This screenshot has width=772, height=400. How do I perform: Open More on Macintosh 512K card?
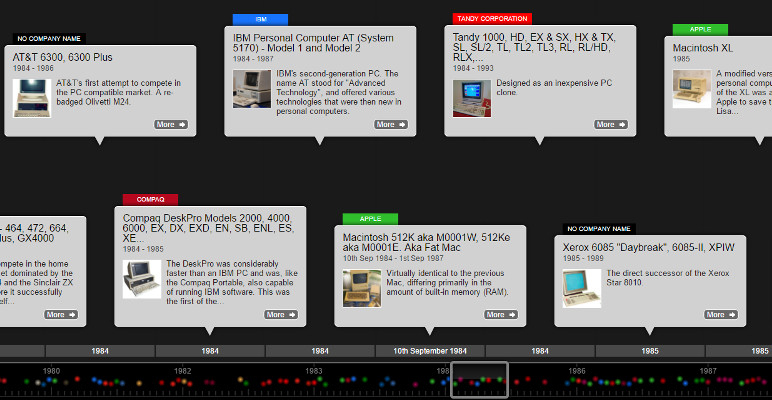pos(501,315)
